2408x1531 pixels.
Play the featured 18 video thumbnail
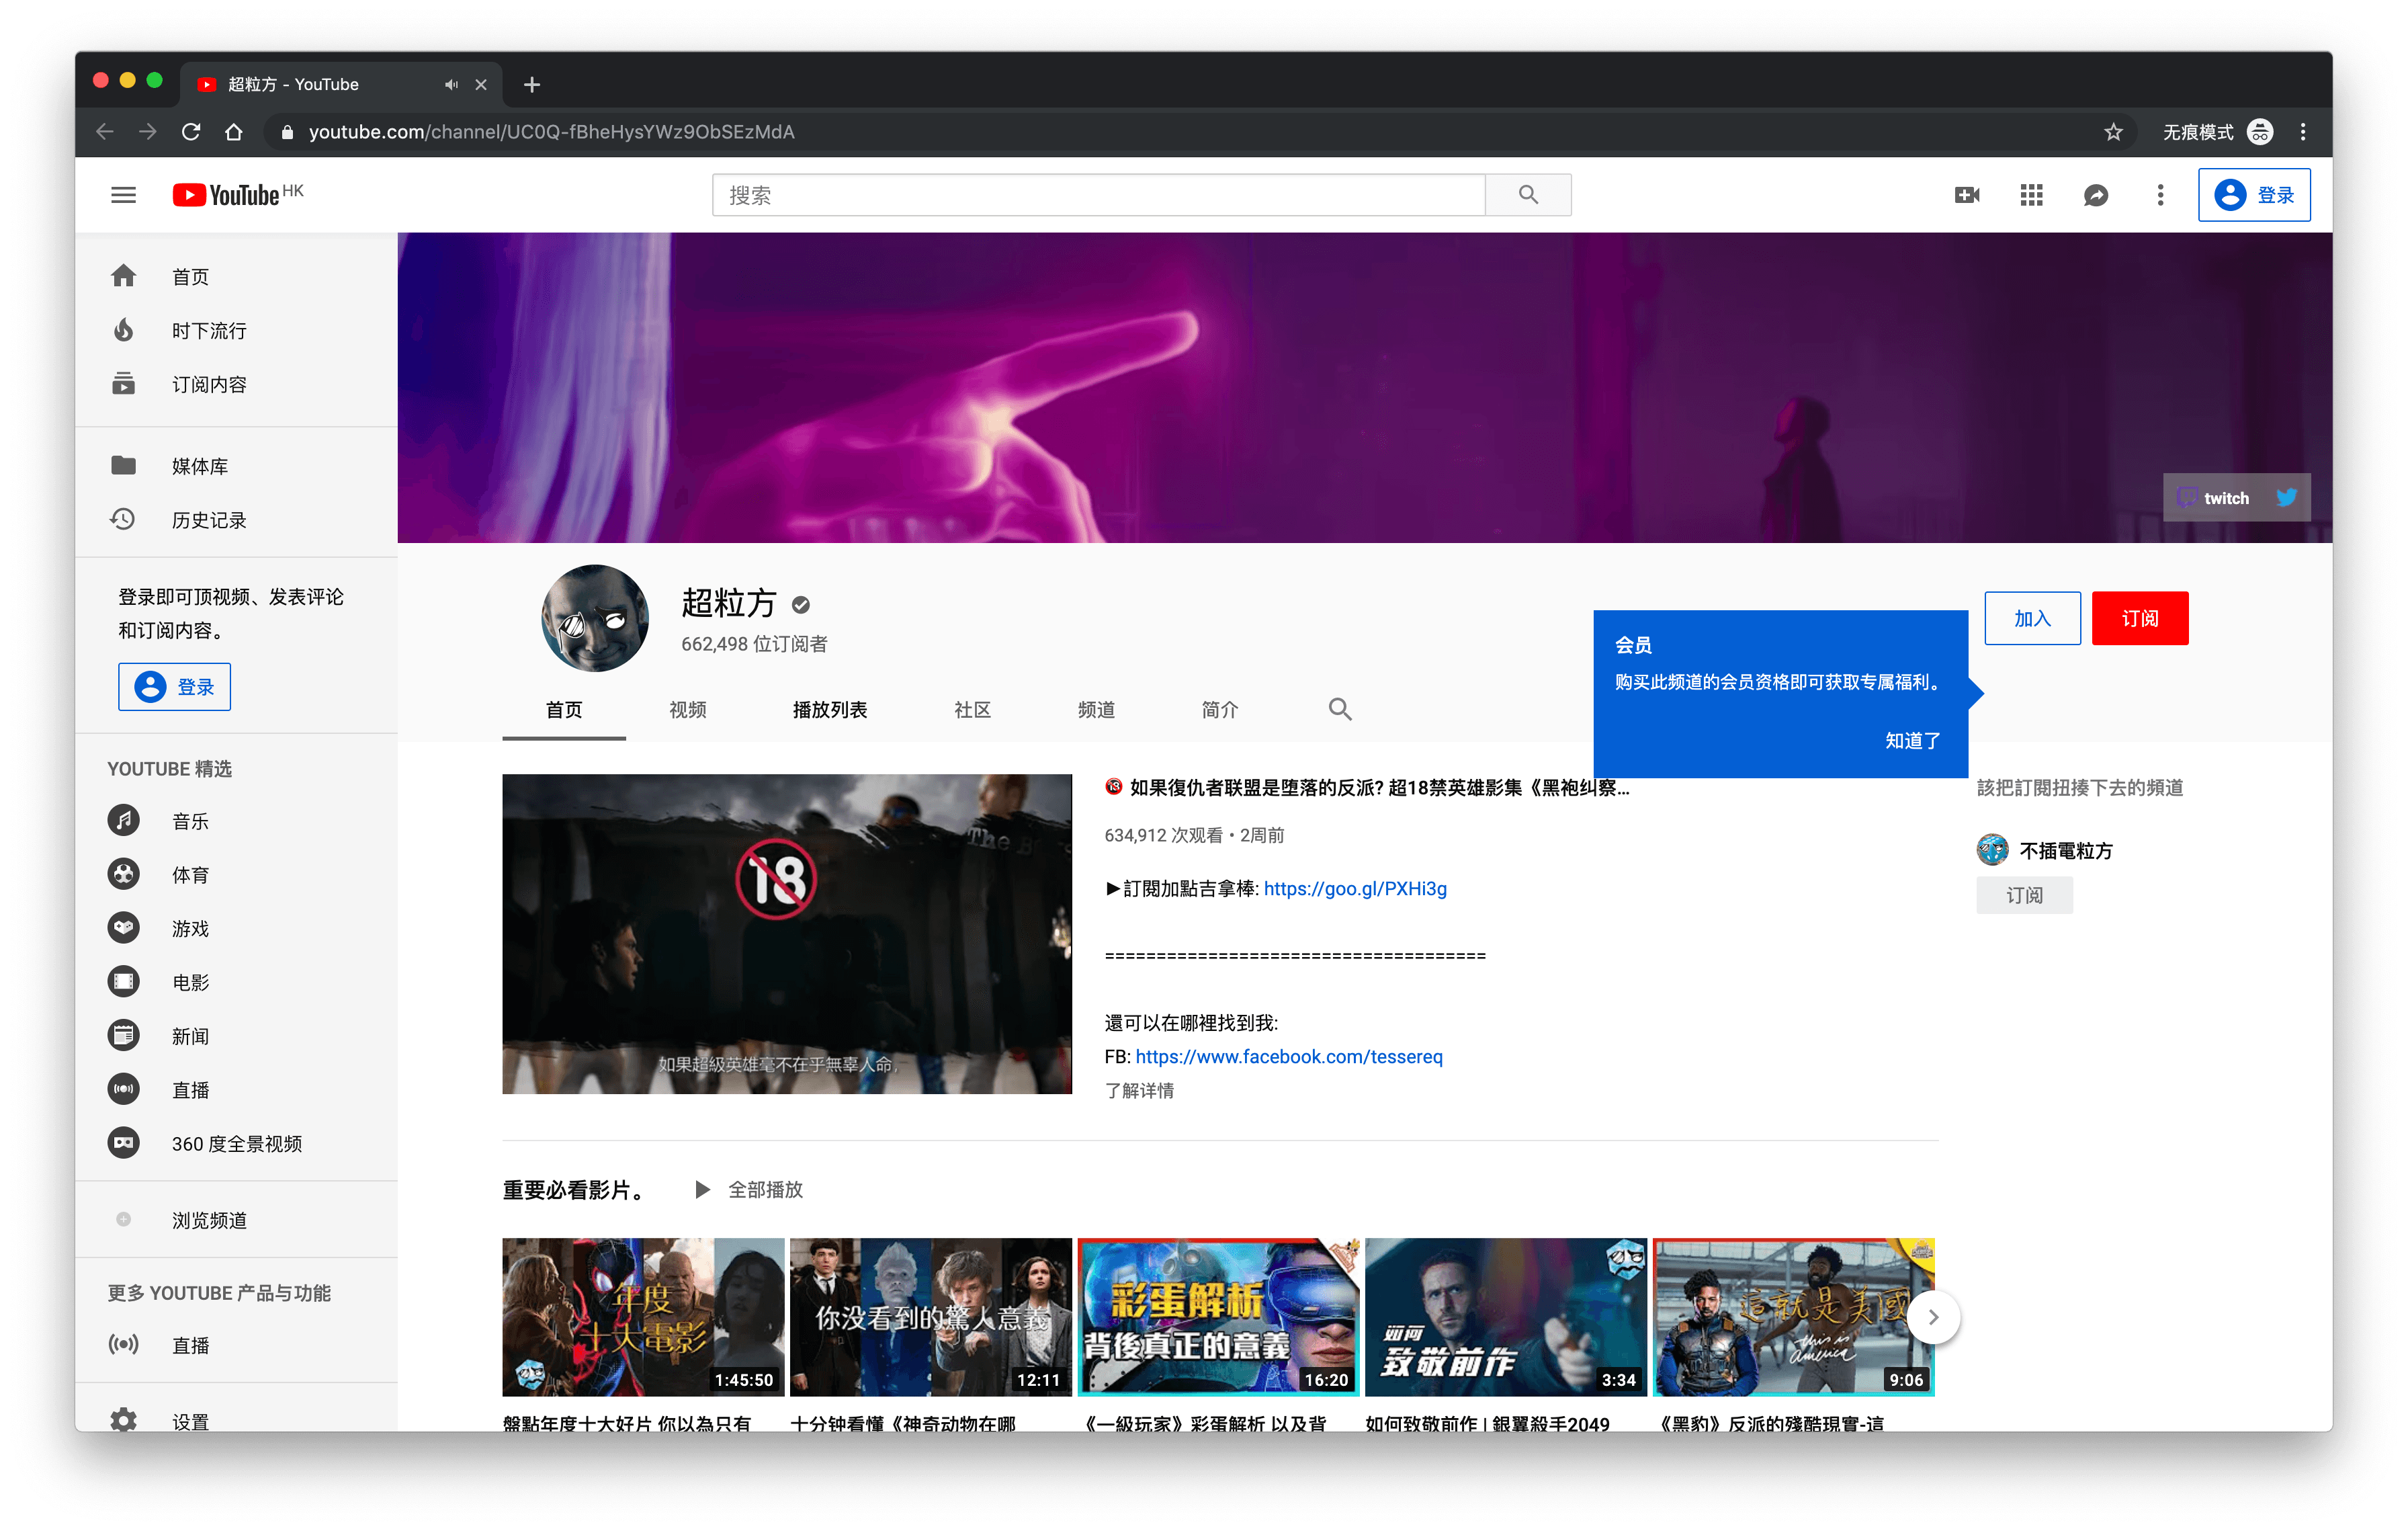(786, 933)
